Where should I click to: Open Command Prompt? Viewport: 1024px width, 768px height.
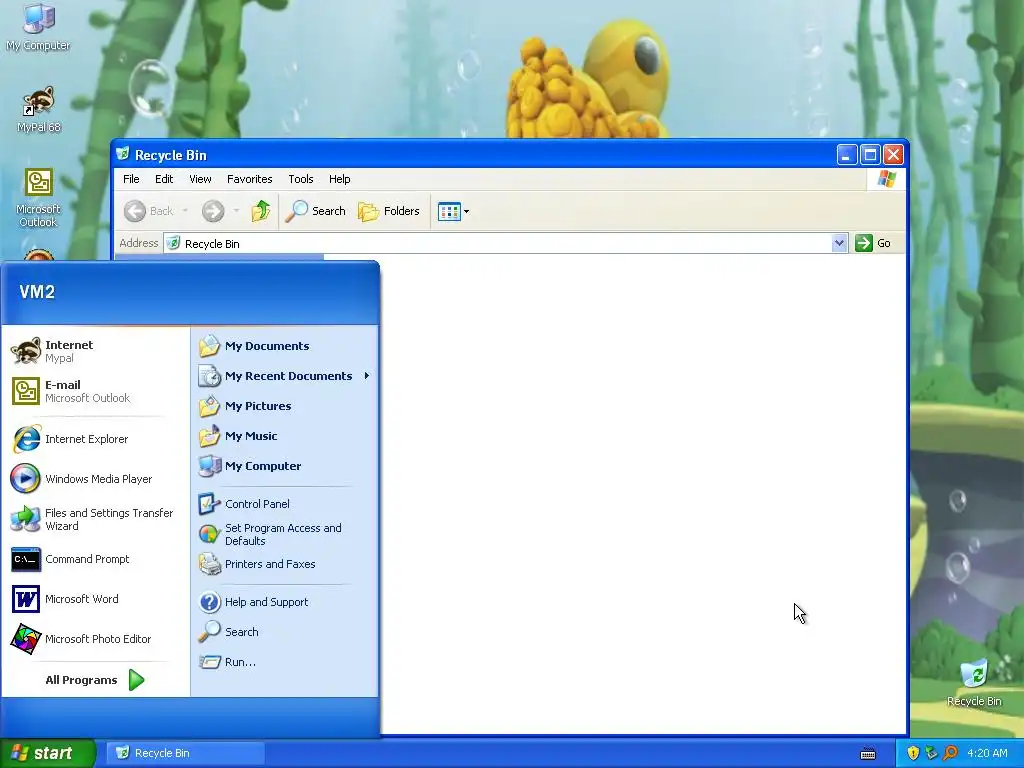point(95,559)
